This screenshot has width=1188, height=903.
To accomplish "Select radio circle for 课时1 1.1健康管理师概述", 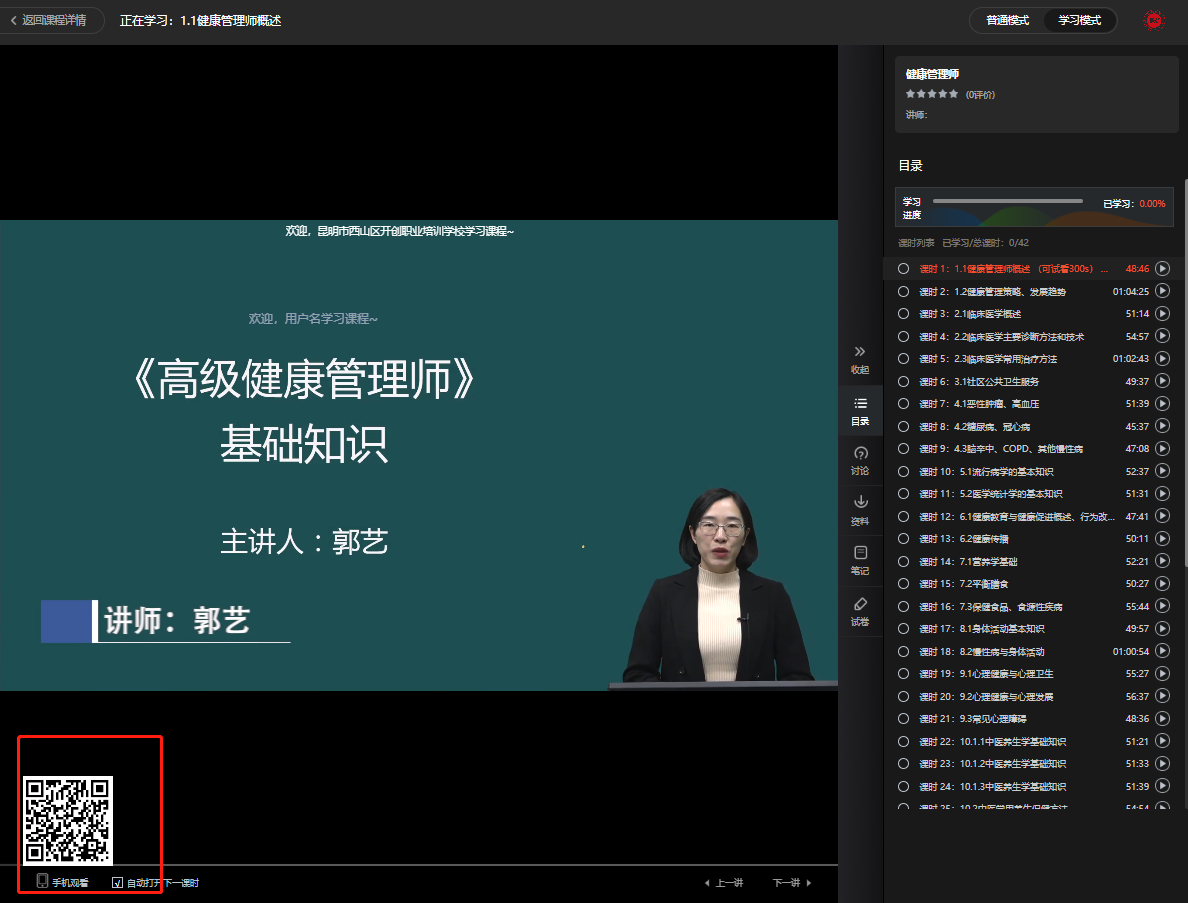I will [903, 269].
